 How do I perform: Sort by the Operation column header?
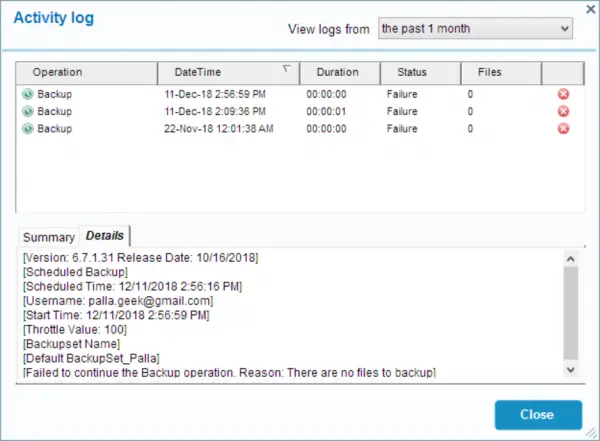point(86,72)
